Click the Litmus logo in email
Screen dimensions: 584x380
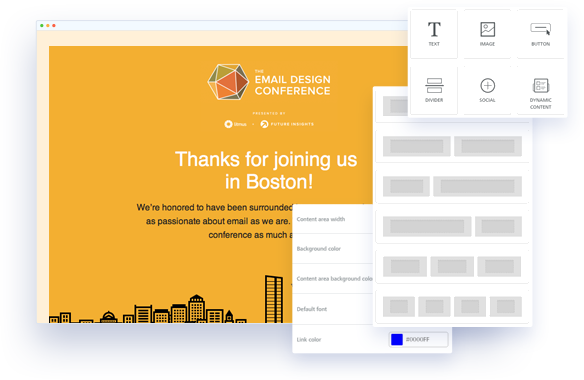pyautogui.click(x=235, y=124)
